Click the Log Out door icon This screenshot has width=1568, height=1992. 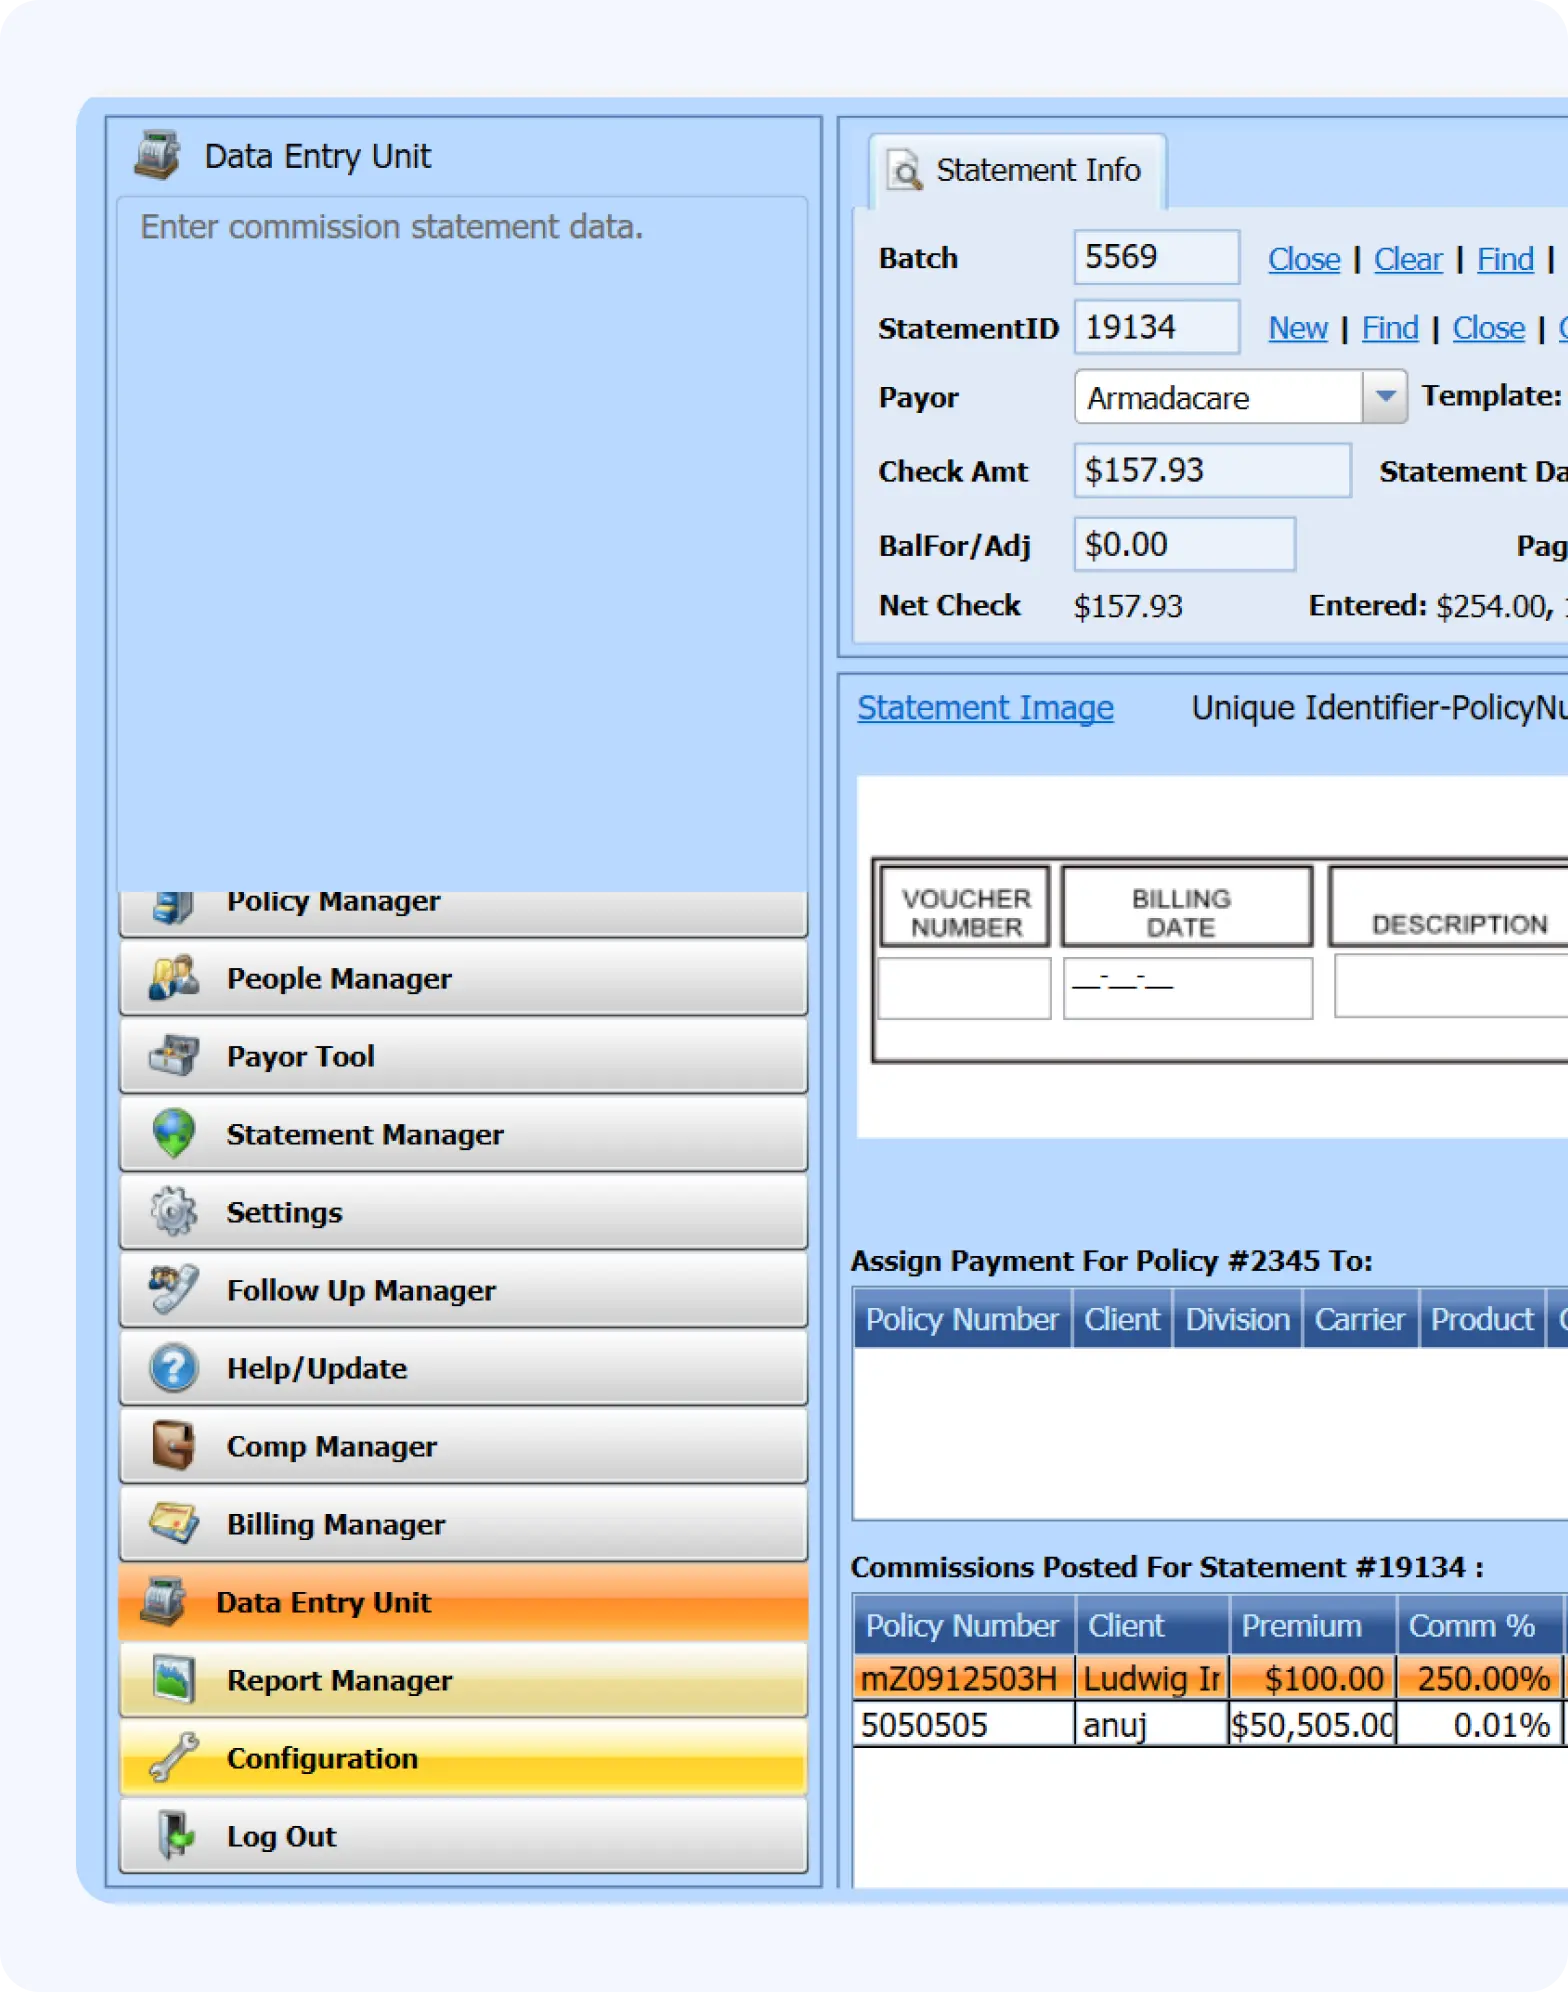[173, 1836]
